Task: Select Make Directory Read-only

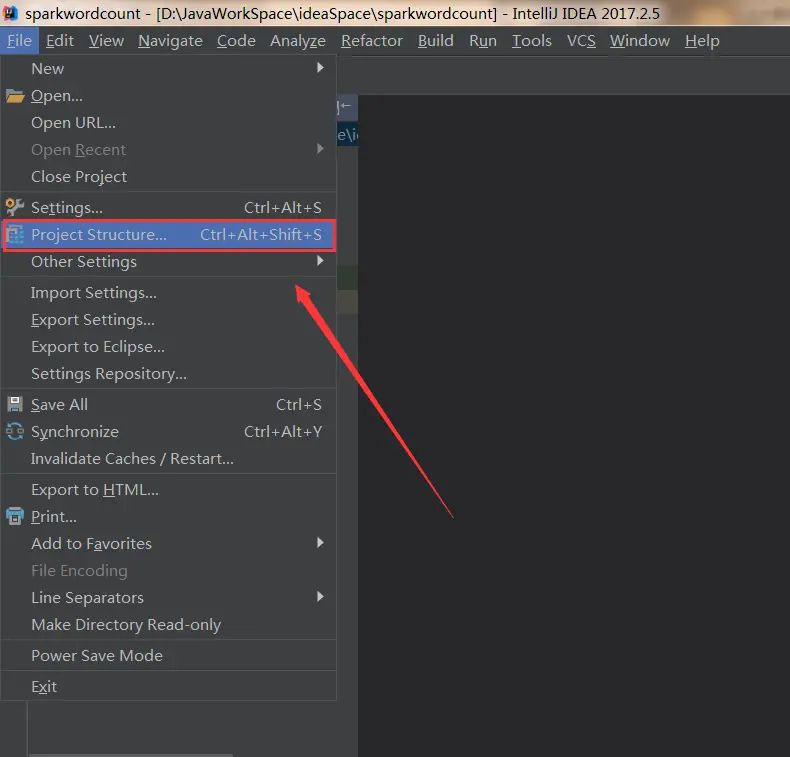Action: (168, 625)
